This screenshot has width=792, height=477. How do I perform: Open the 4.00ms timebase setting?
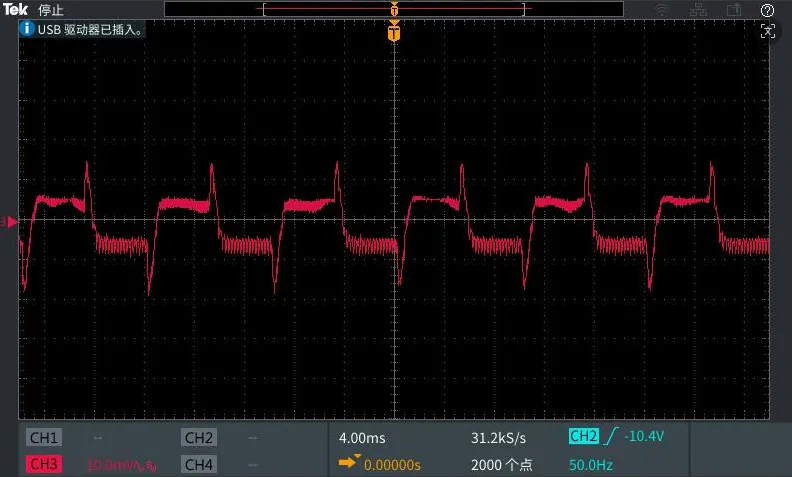click(362, 438)
